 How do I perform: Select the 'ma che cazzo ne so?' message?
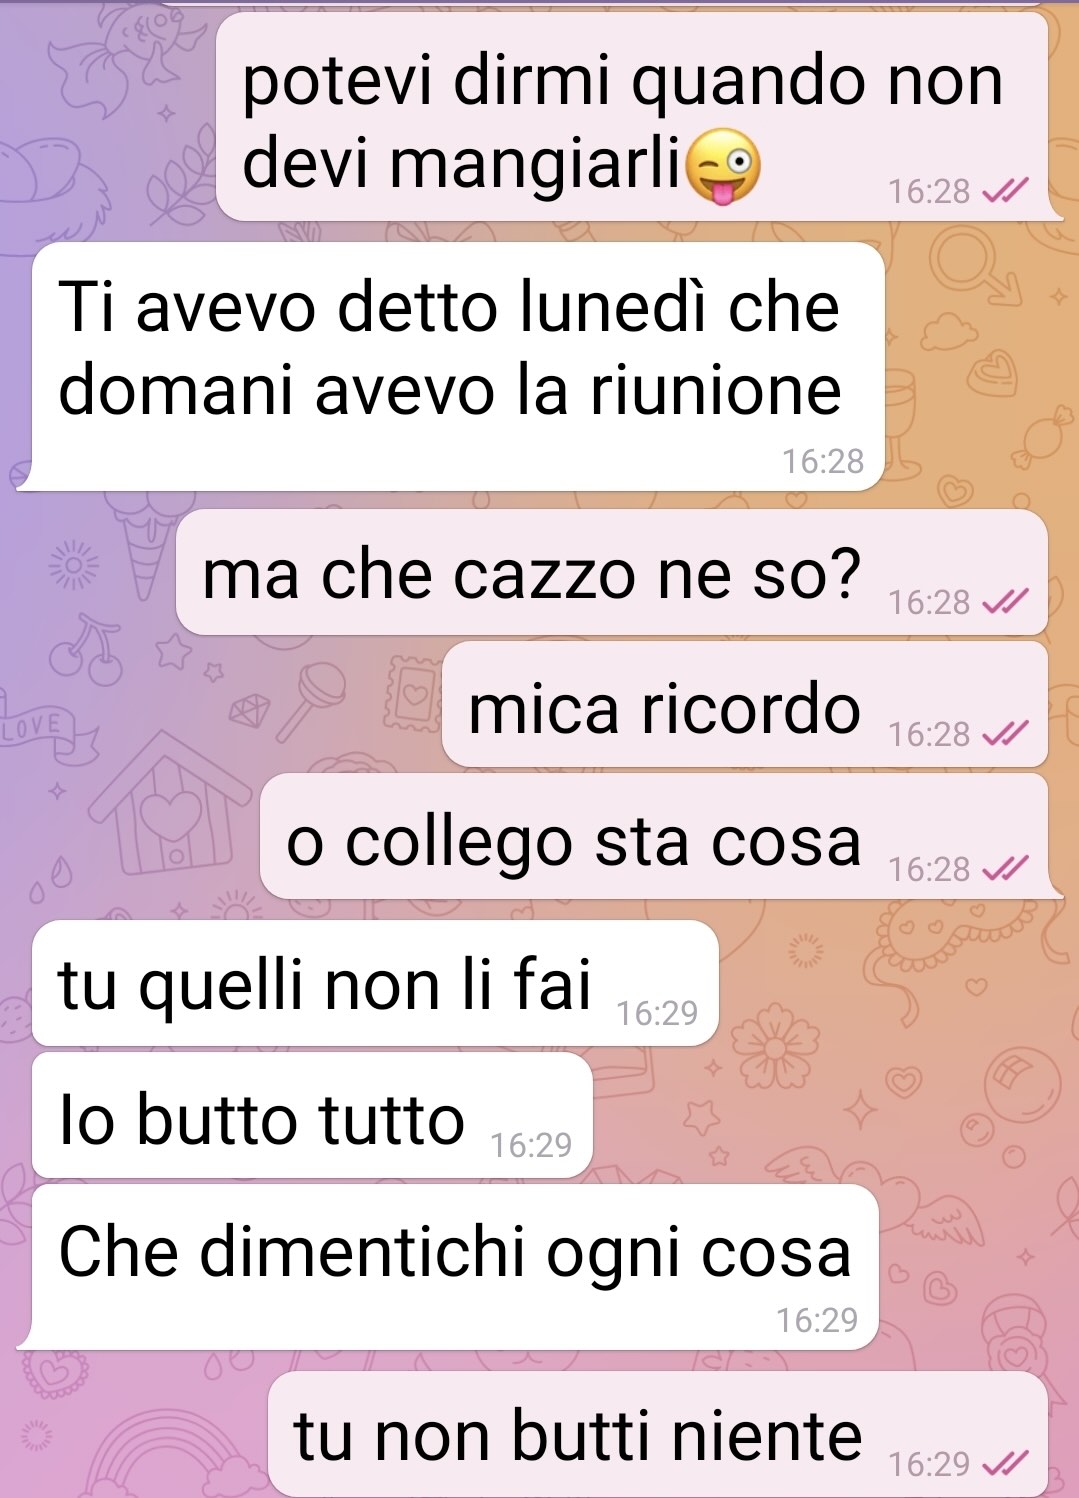pos(612,572)
